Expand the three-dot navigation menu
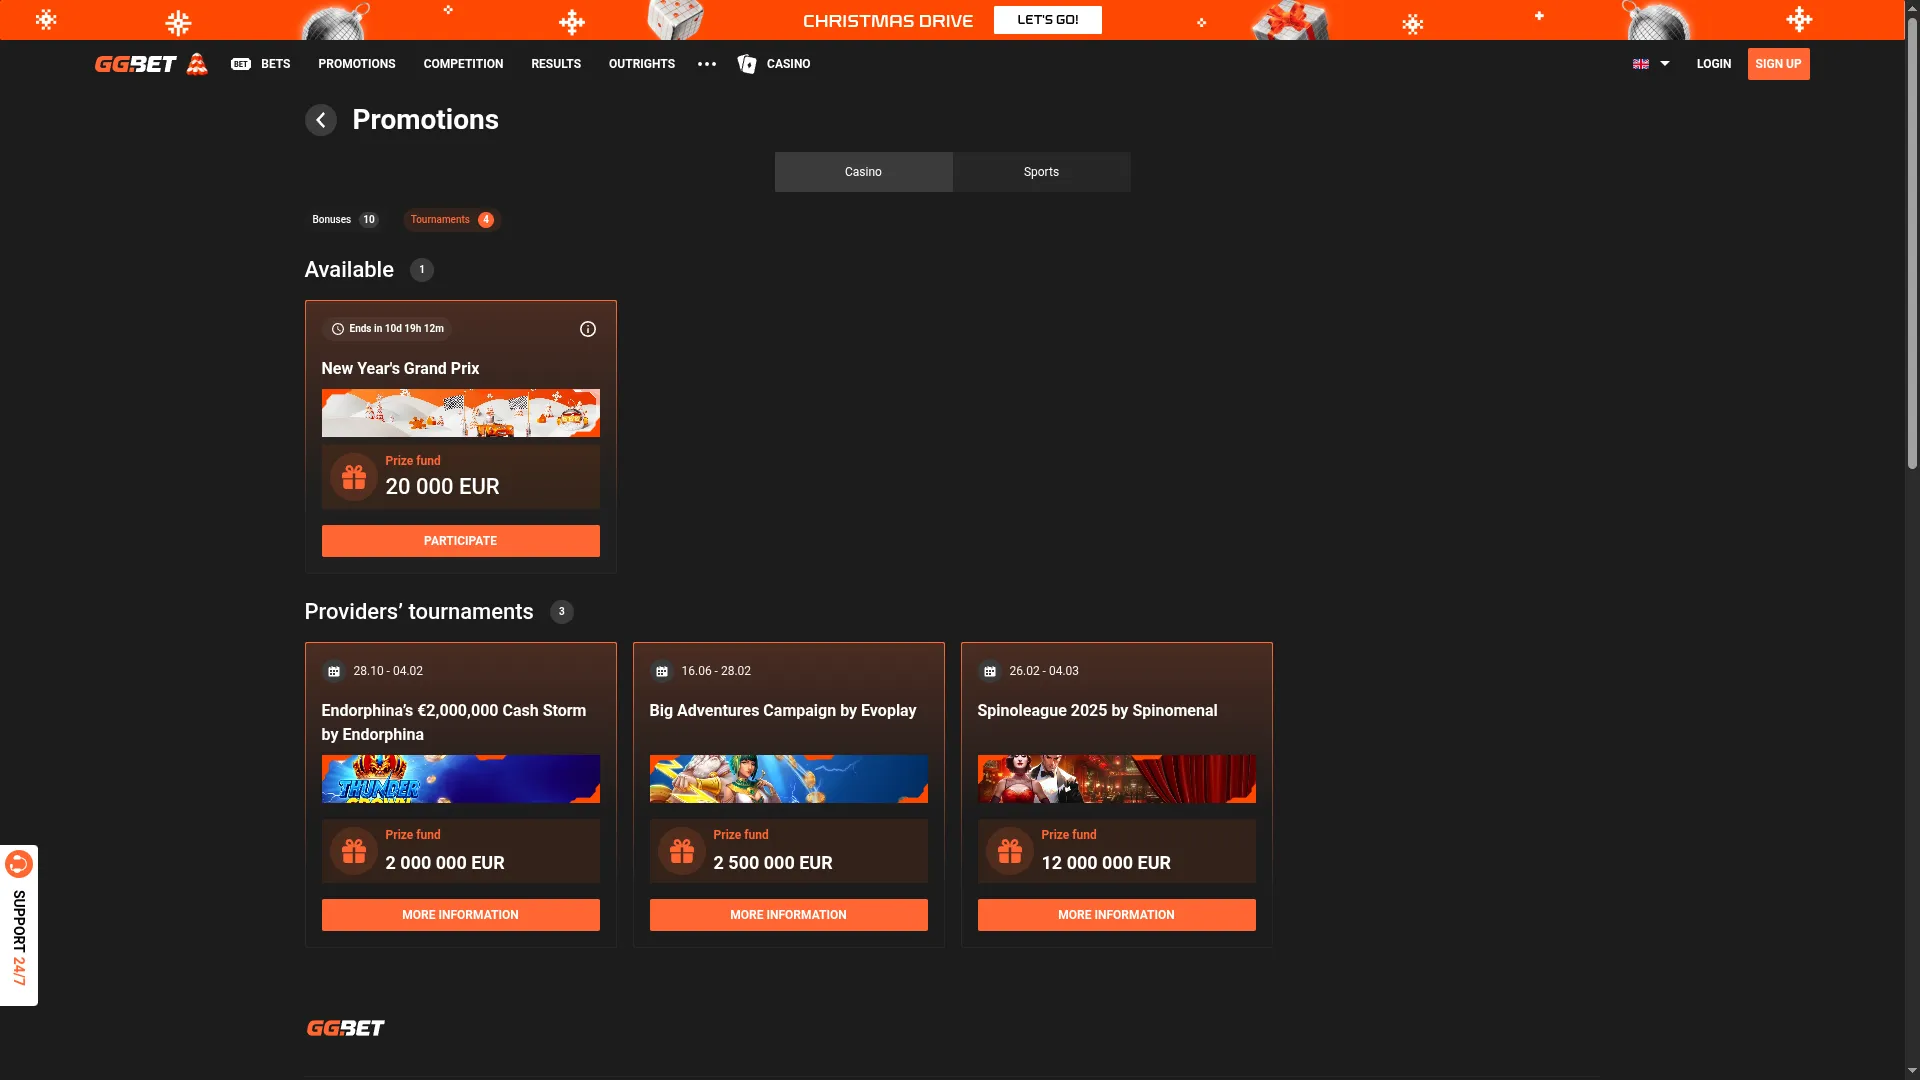This screenshot has width=1920, height=1080. click(707, 64)
